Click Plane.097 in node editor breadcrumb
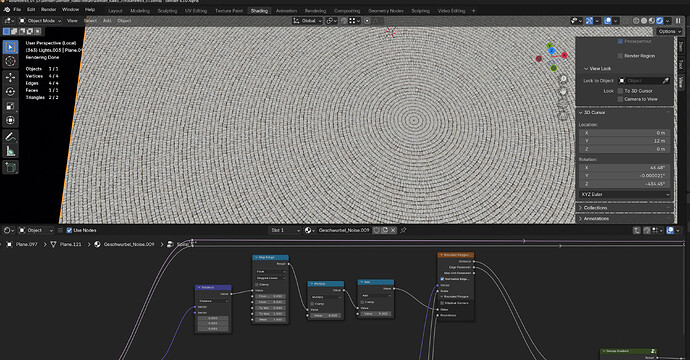Screen dimensions: 690x360 (27, 244)
